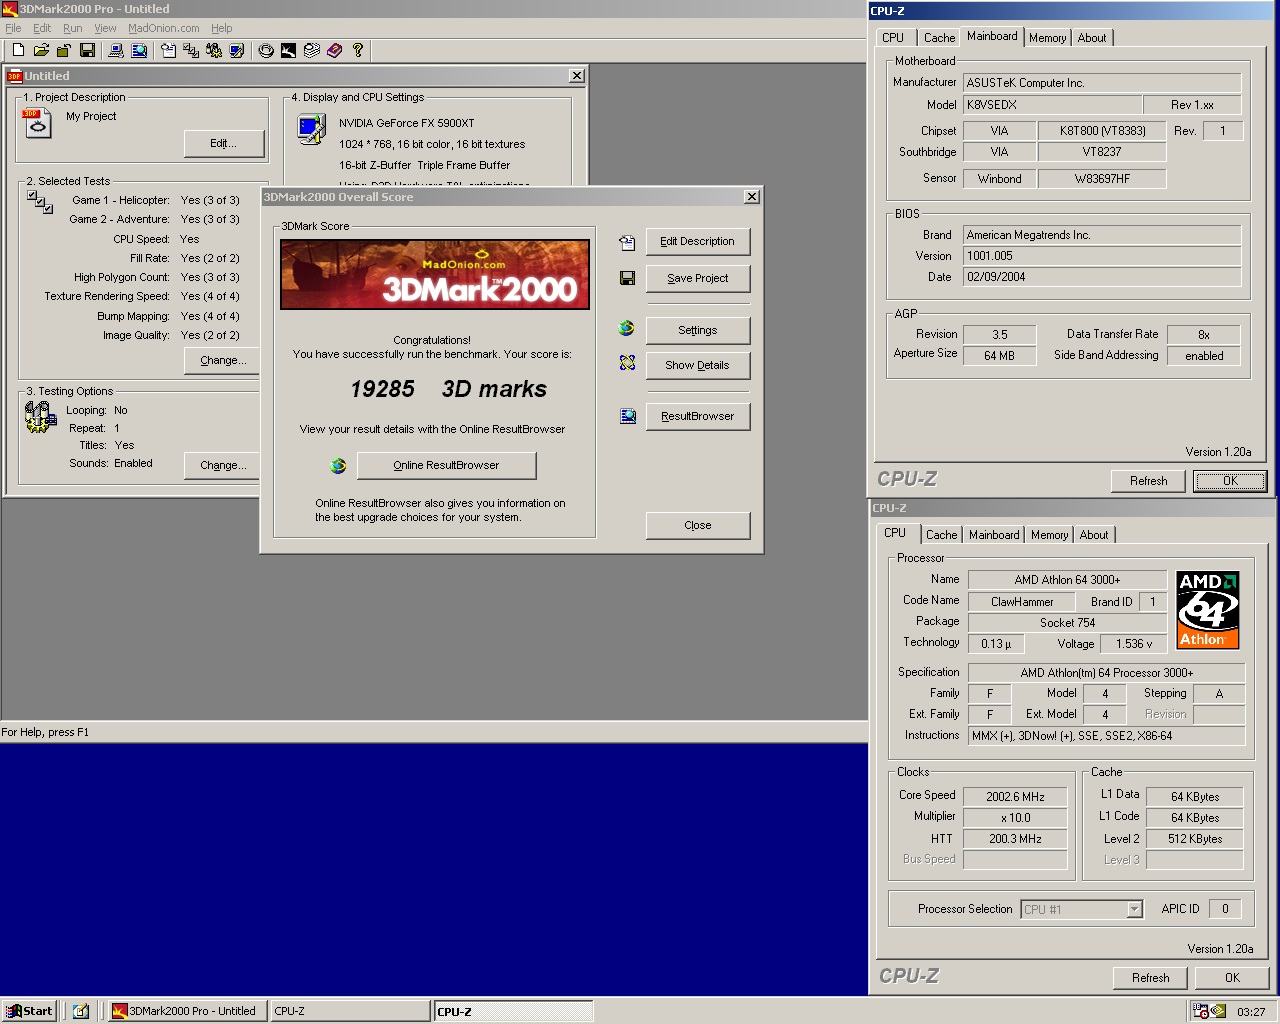Click the black square toolbar icon with white streak
This screenshot has height=1024, width=1280.
click(x=288, y=50)
